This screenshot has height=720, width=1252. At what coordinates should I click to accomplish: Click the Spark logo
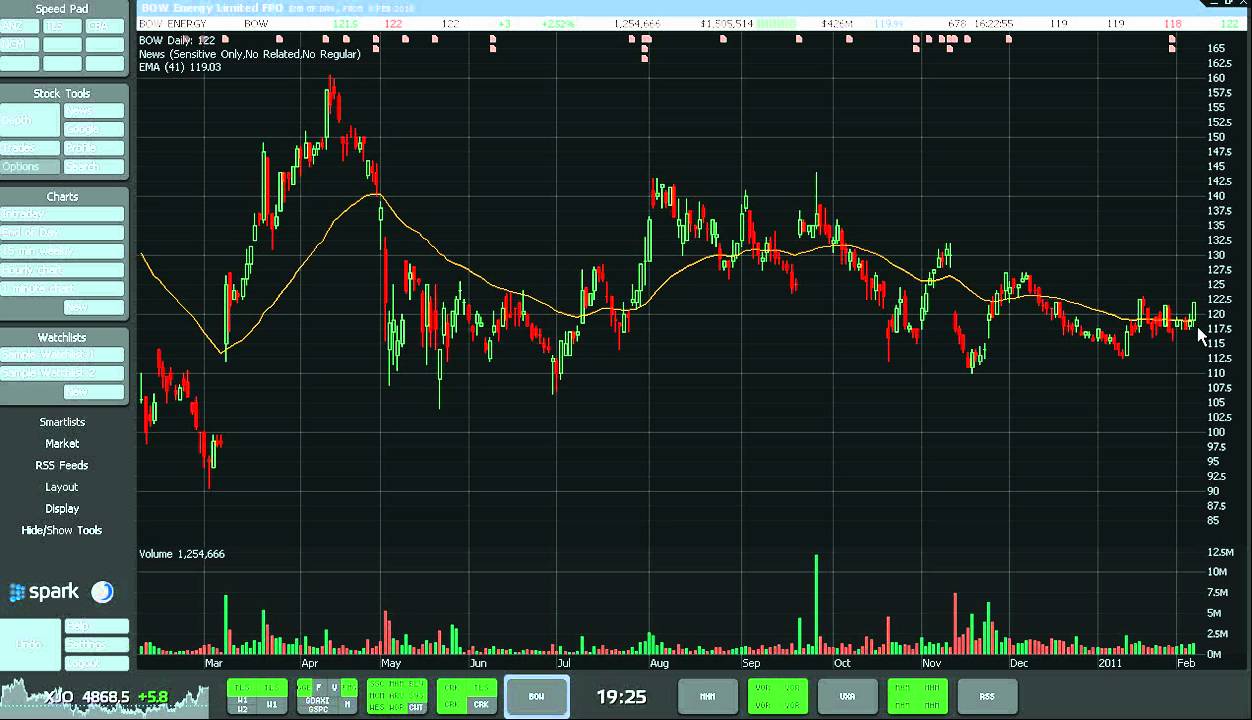click(x=44, y=592)
